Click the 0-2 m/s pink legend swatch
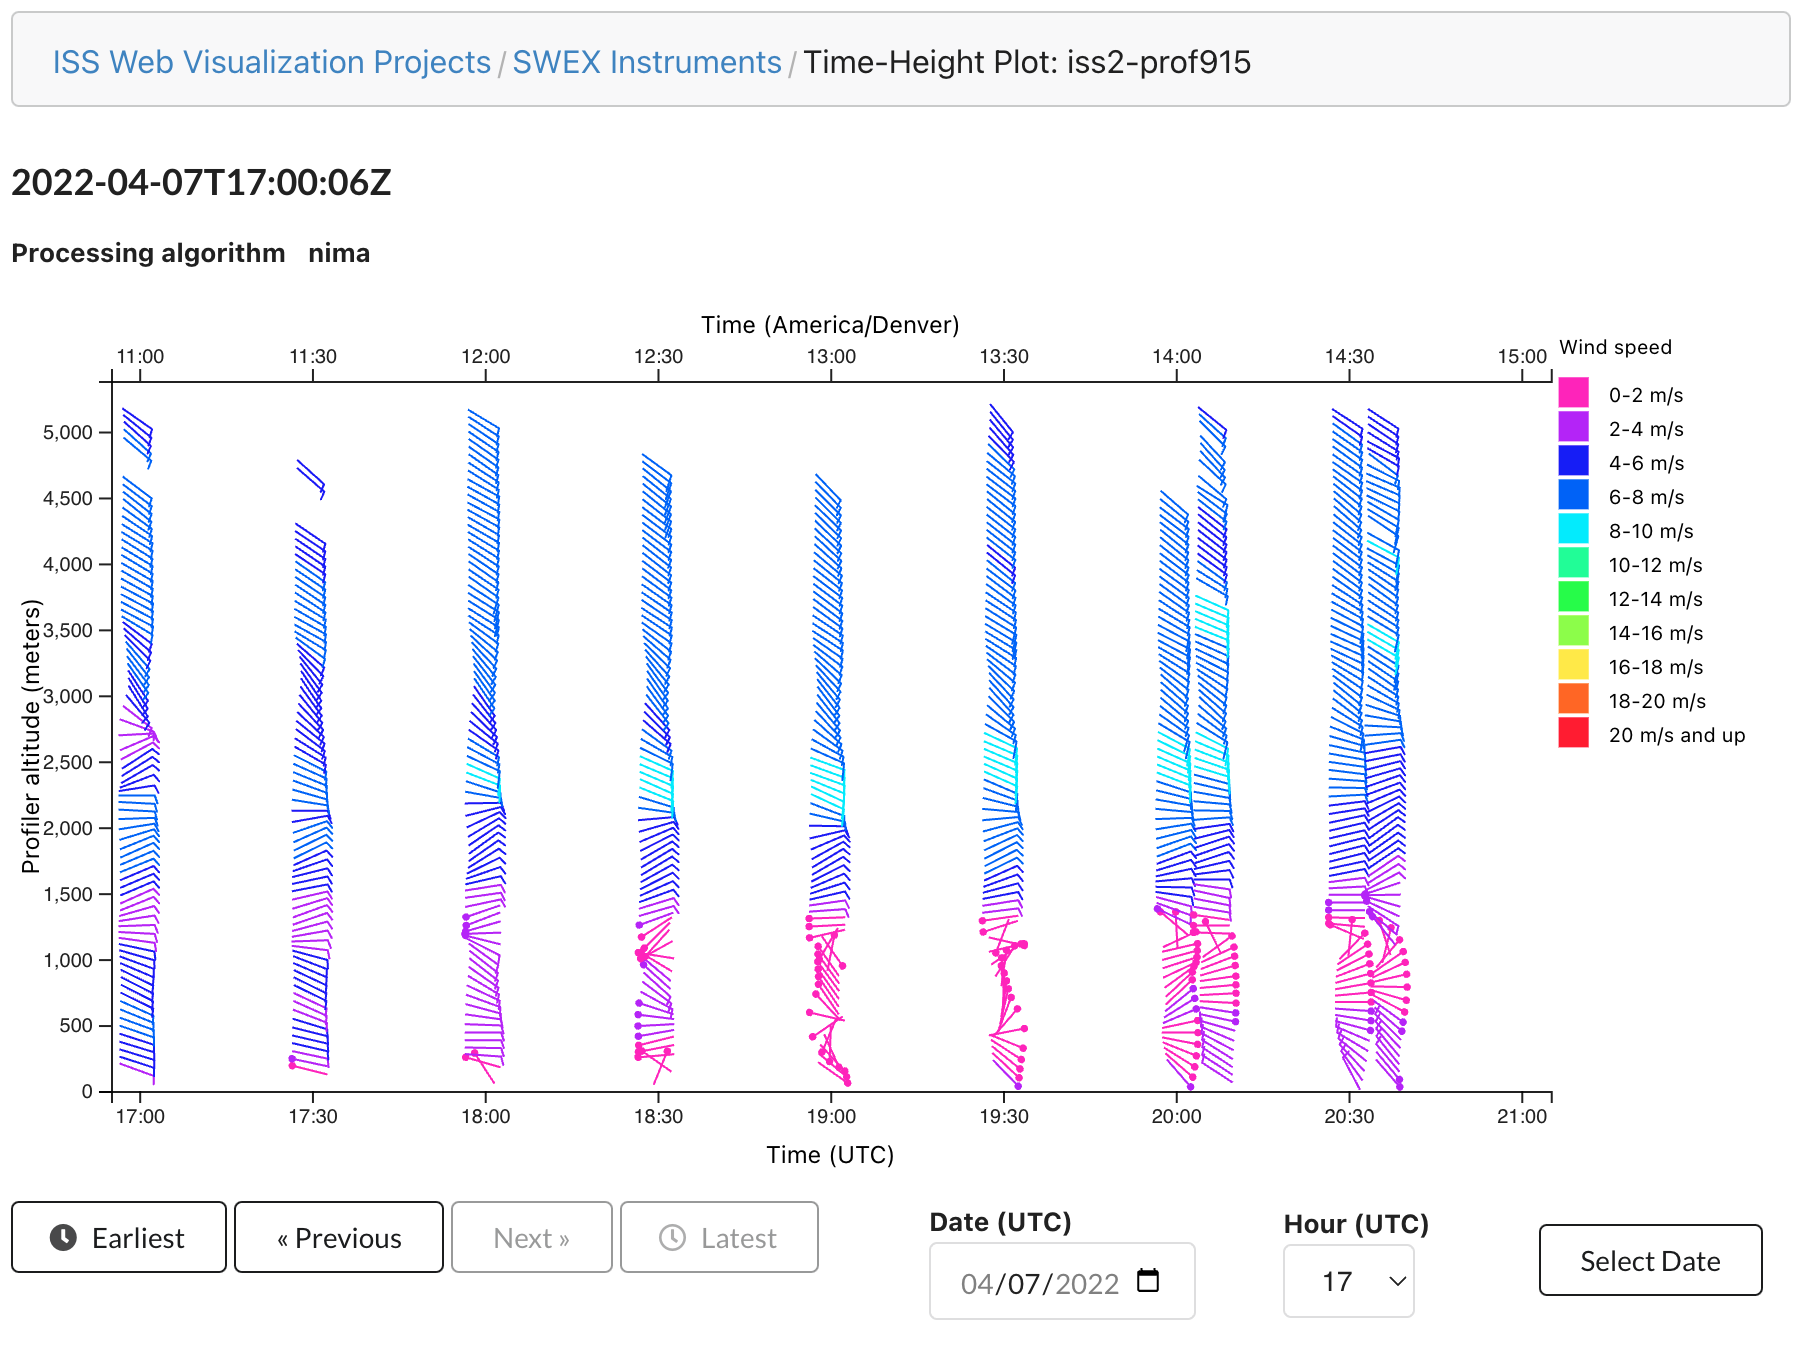This screenshot has height=1352, width=1804. (1573, 393)
